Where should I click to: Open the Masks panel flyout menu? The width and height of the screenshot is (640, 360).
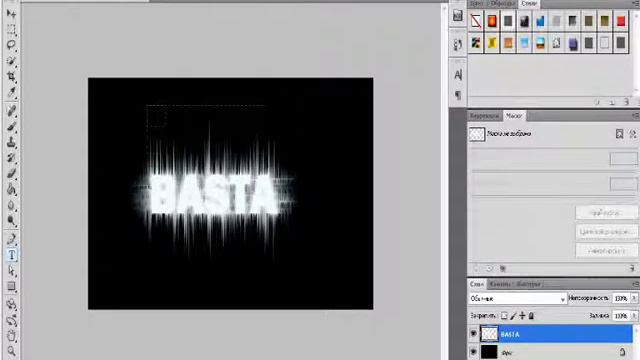(x=636, y=116)
